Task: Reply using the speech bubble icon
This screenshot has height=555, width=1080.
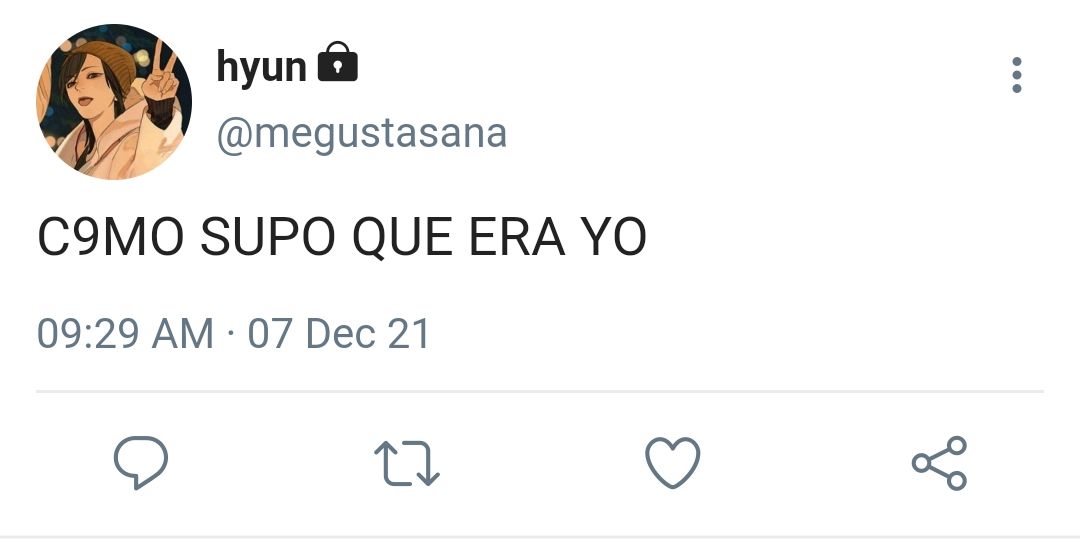Action: click(141, 463)
